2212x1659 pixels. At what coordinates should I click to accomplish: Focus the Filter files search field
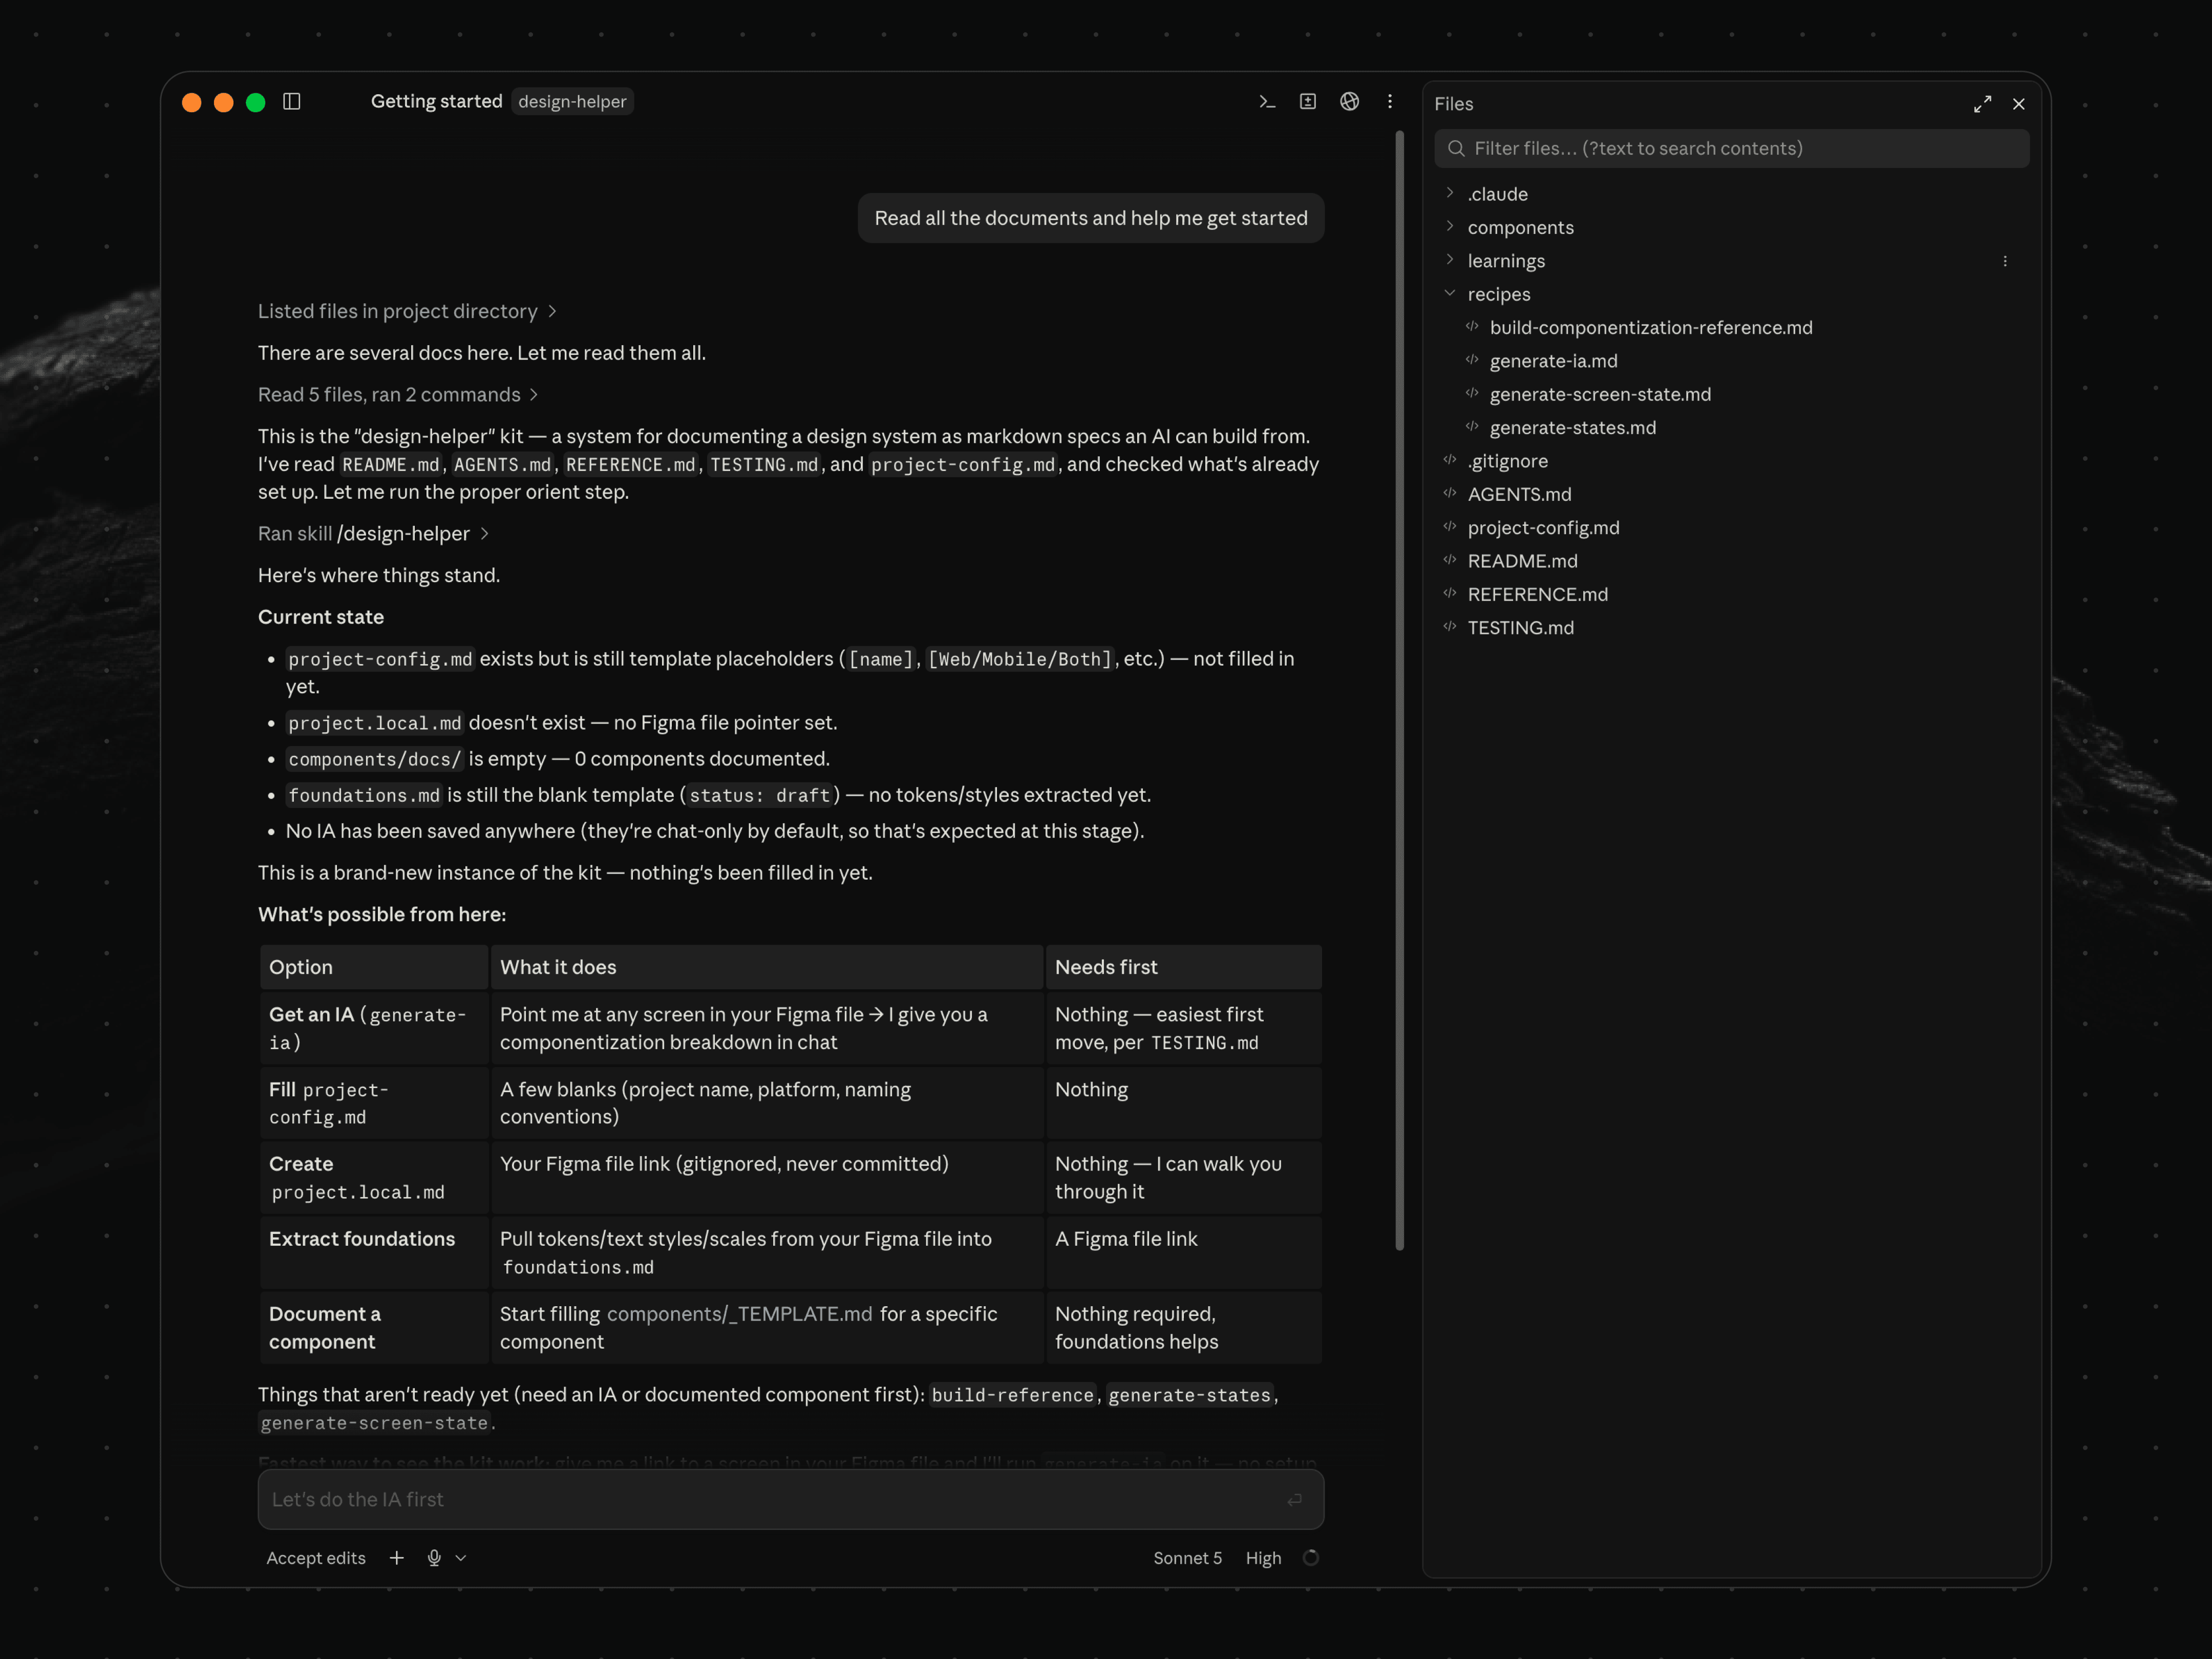click(x=1731, y=148)
